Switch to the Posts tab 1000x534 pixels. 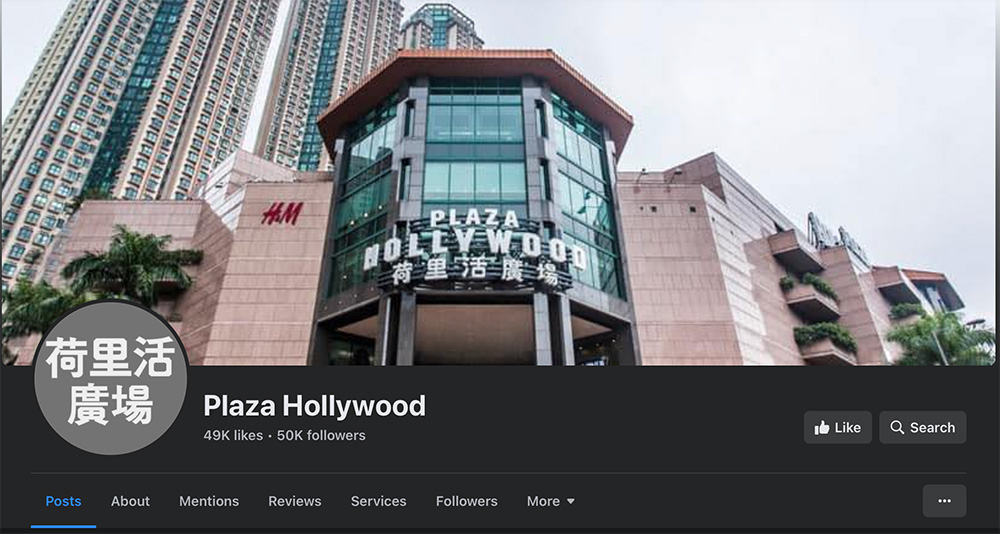click(x=63, y=501)
